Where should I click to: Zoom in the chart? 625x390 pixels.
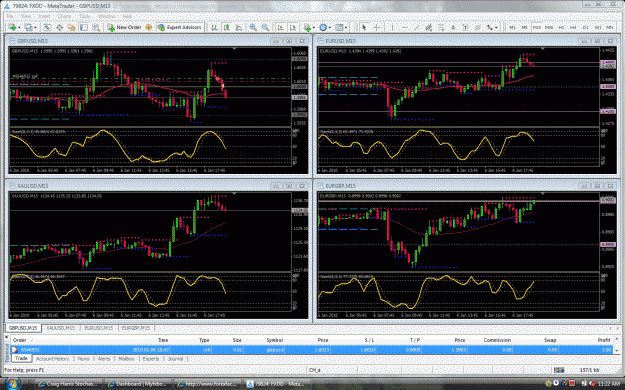coord(253,27)
